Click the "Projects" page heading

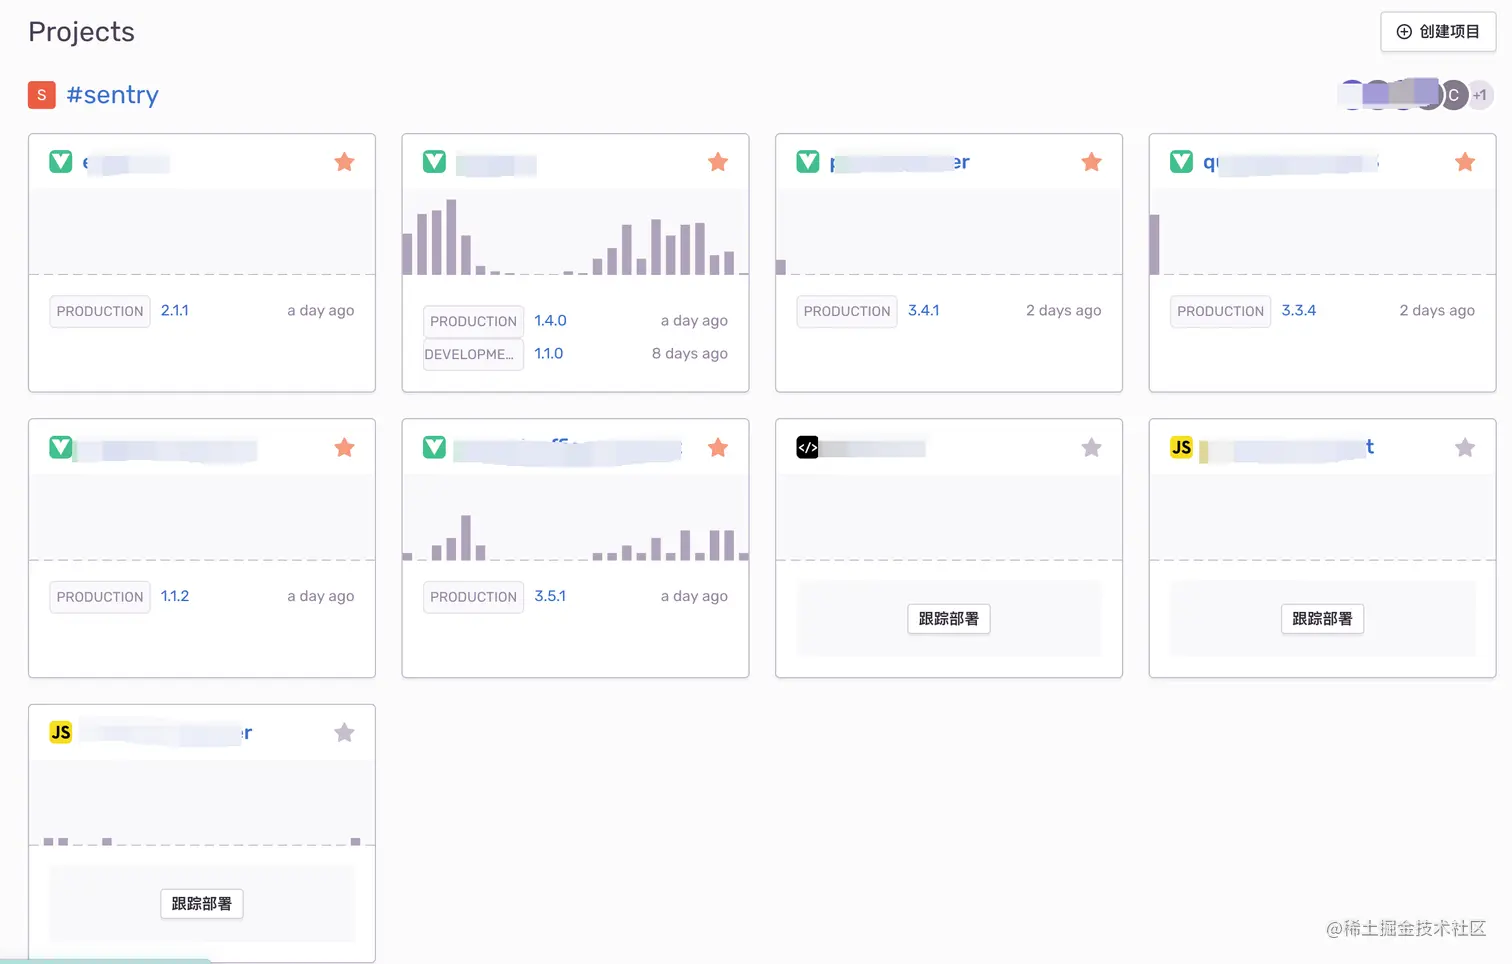(x=81, y=32)
